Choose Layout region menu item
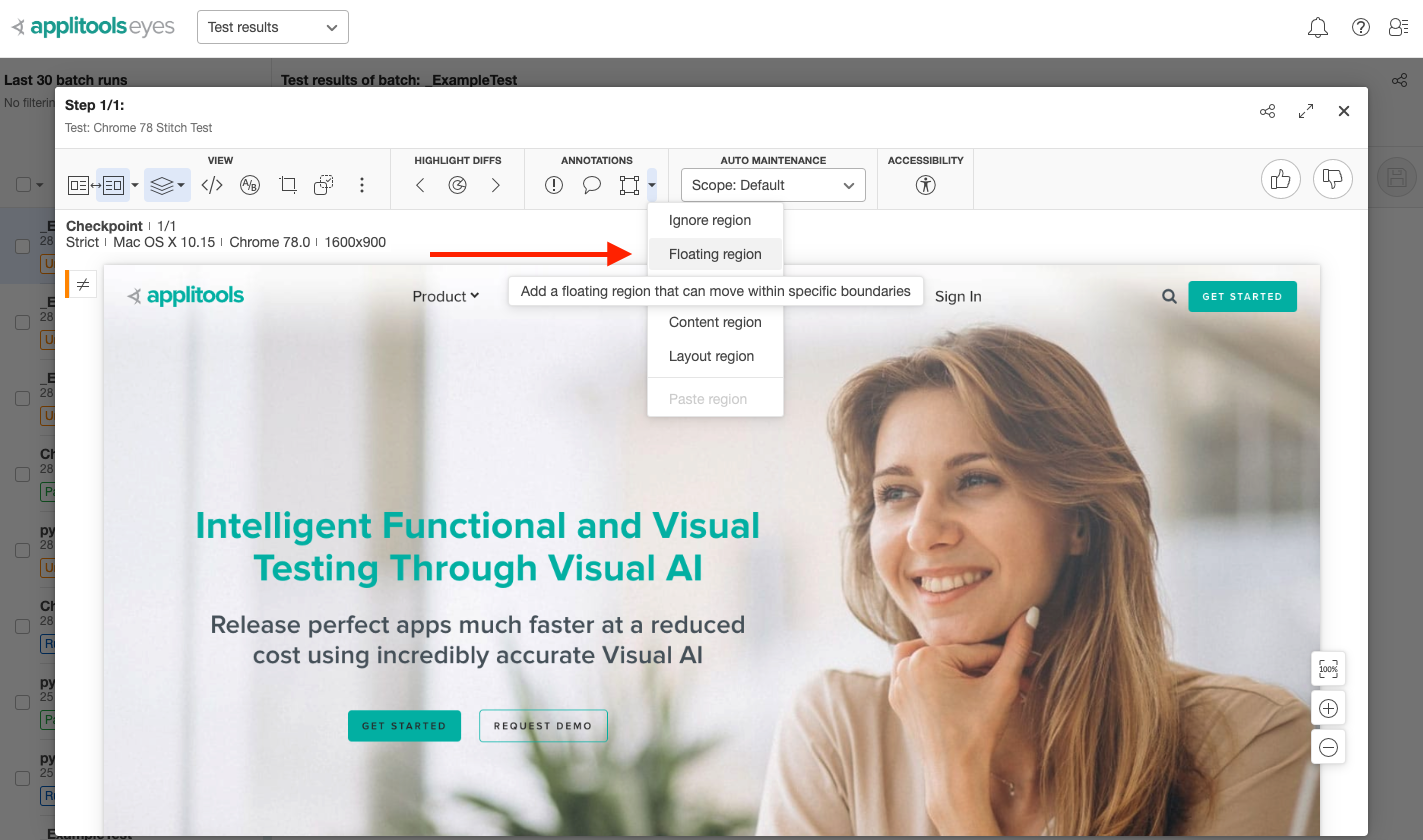 coord(715,356)
